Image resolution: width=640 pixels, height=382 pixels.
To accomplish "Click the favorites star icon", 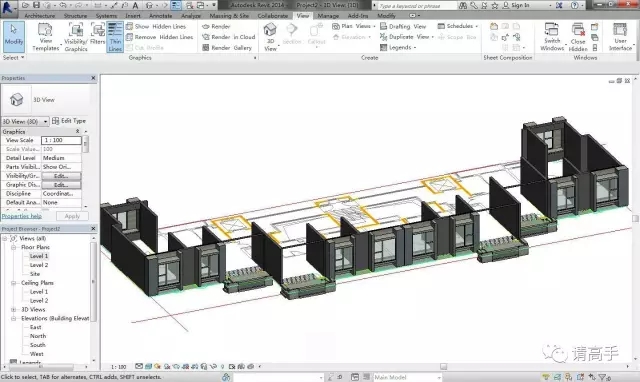I will click(x=495, y=5).
